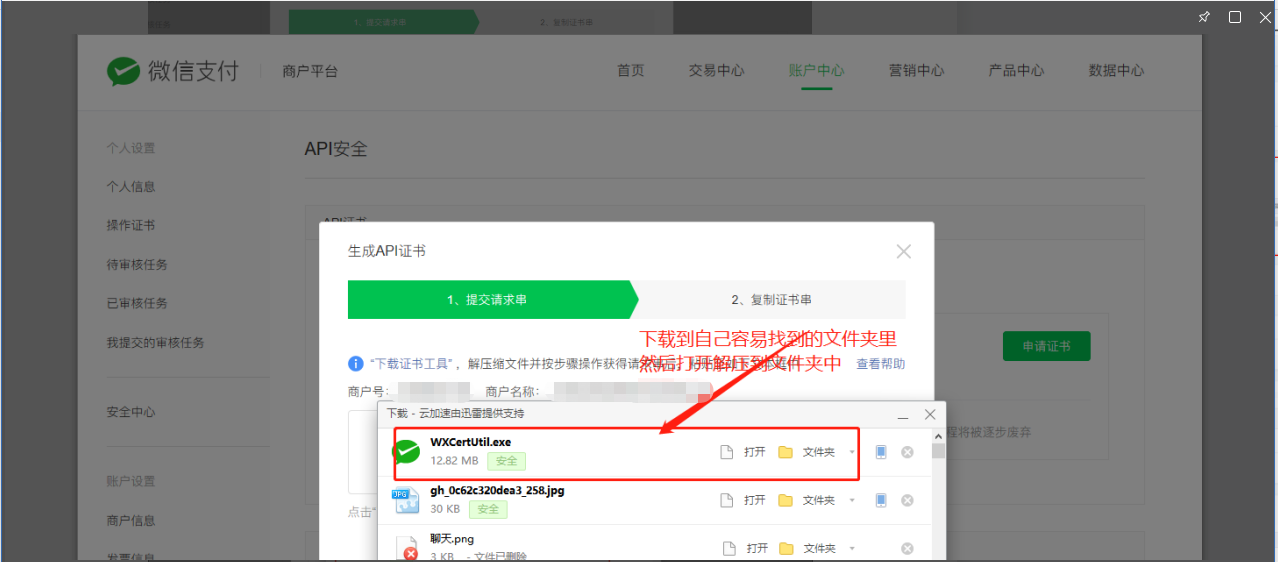This screenshot has height=562, width=1278.
Task: Click the download list scrollbar thumb
Action: [x=939, y=450]
